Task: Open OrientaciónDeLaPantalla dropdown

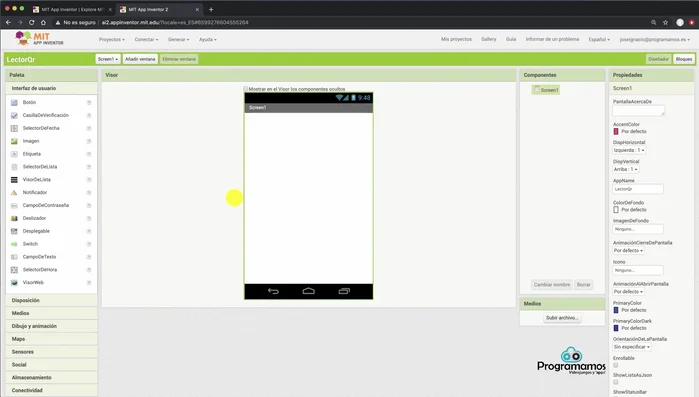Action: pos(632,347)
